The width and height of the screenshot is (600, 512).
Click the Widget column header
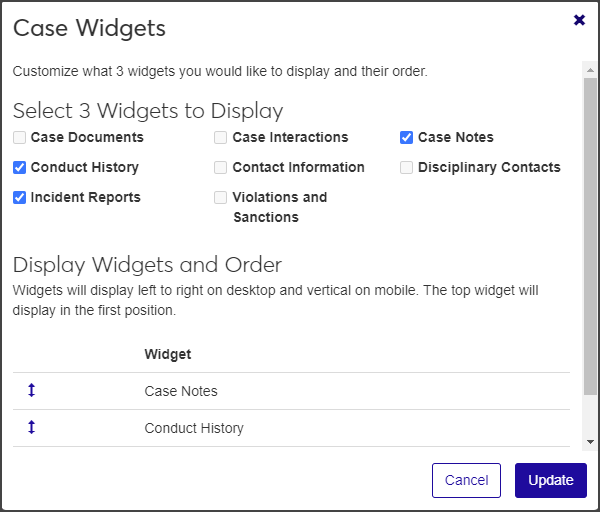pos(168,354)
